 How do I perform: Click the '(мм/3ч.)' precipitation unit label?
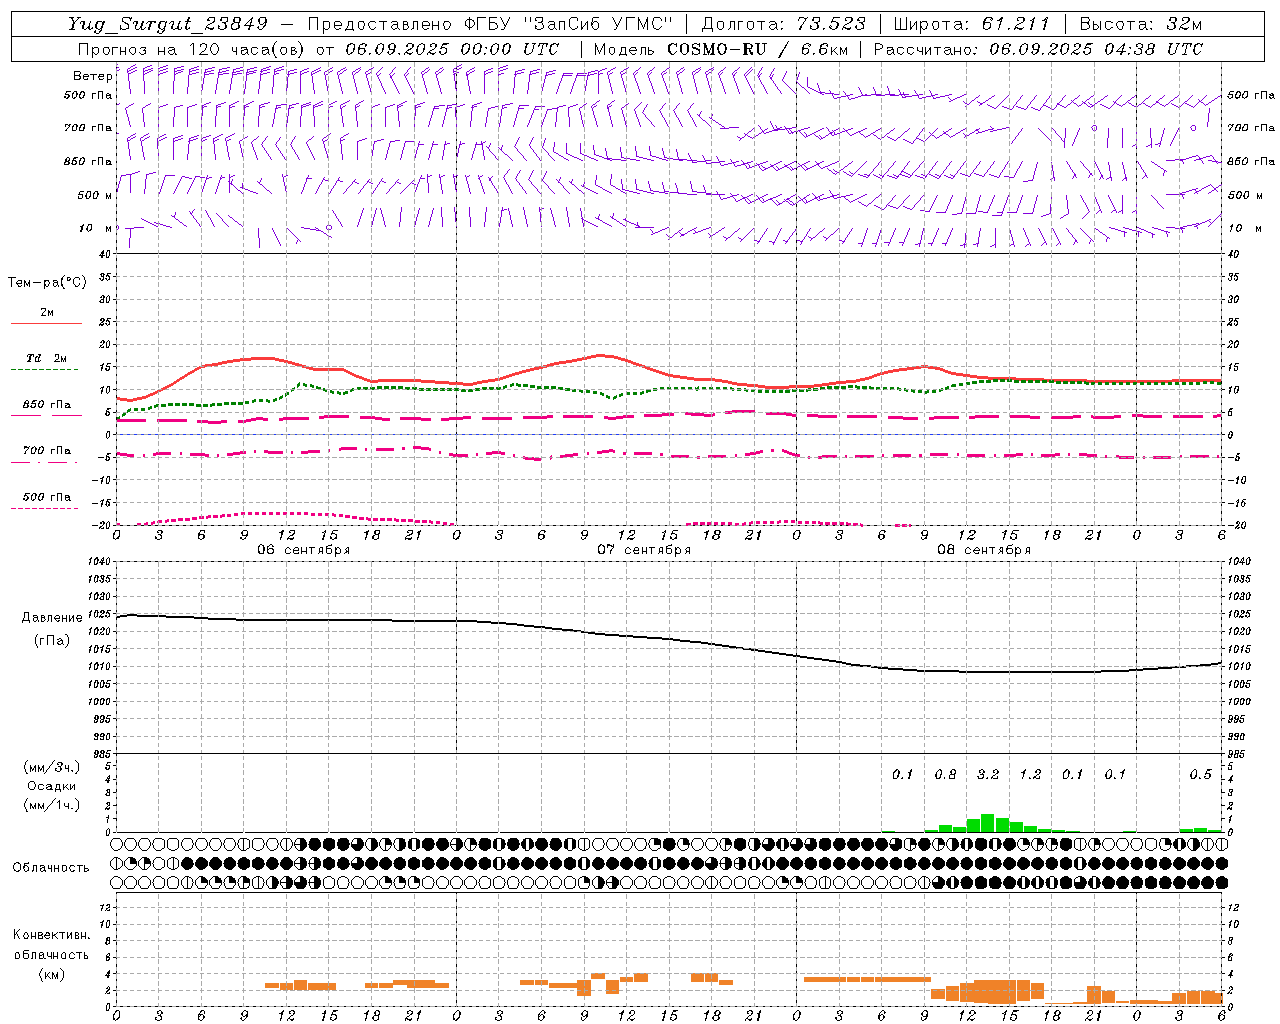(x=52, y=767)
